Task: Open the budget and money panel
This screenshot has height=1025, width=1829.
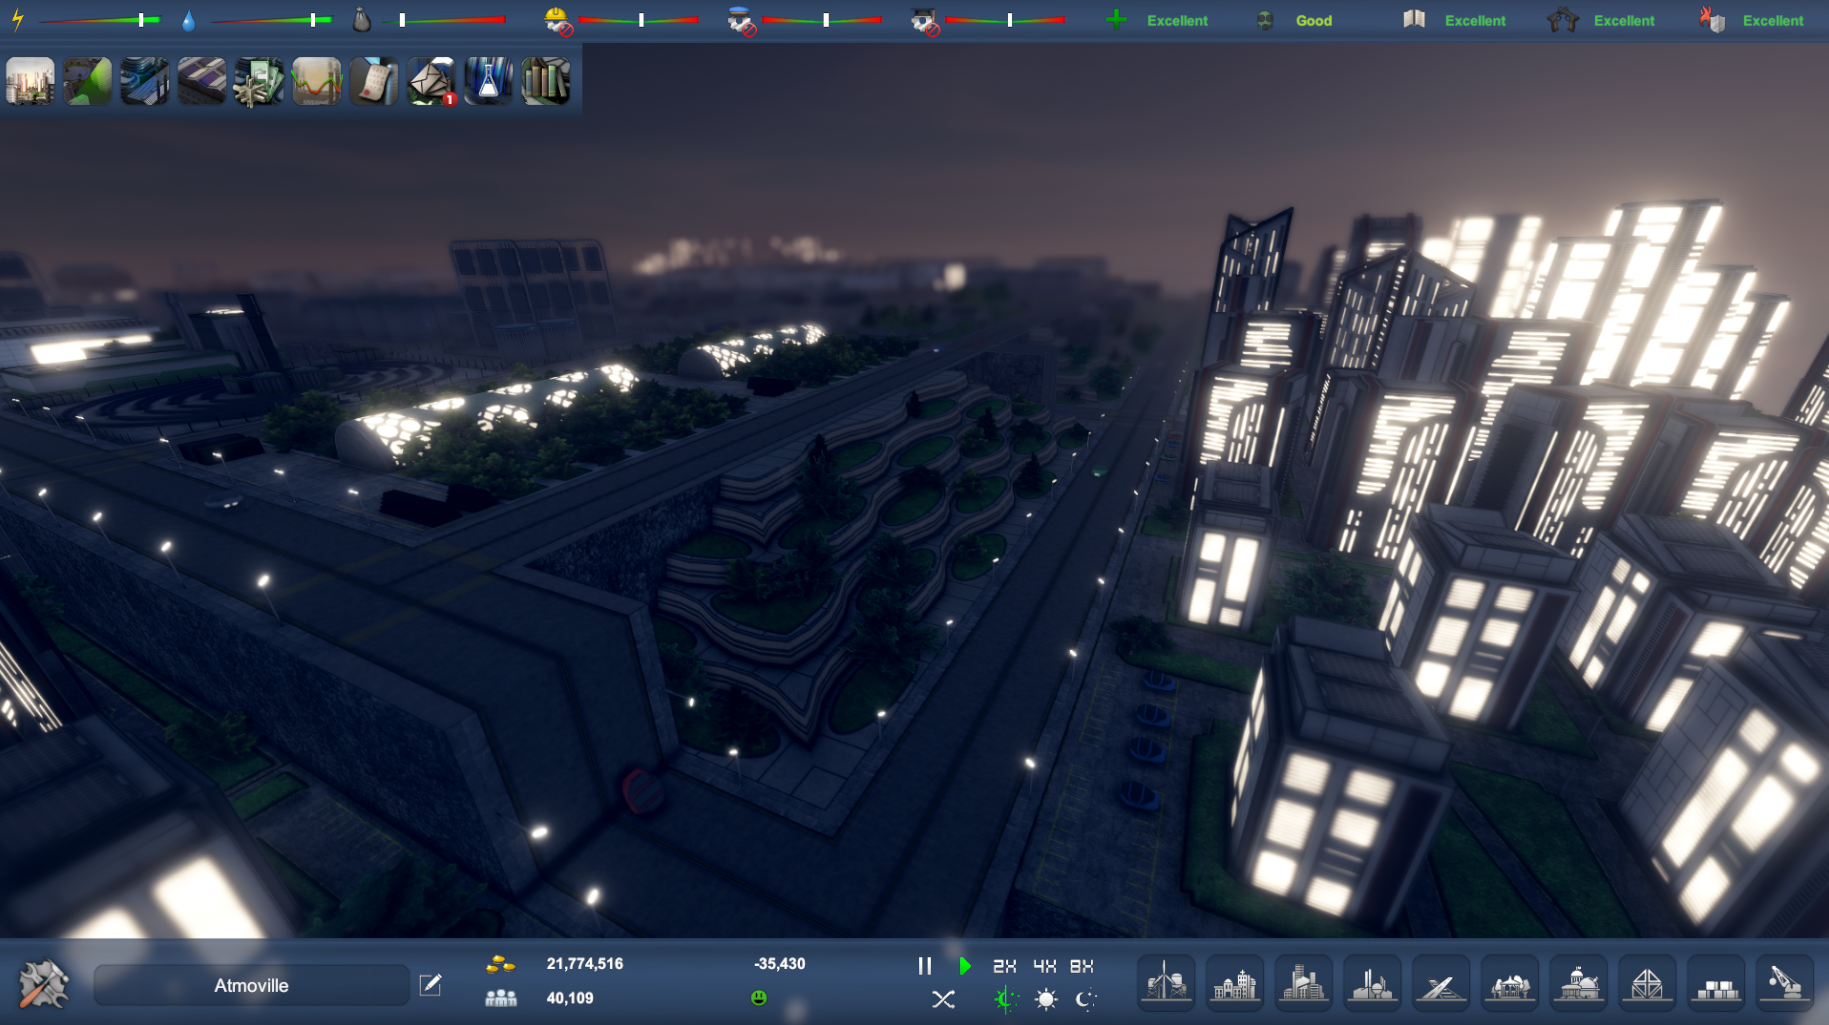Action: click(x=259, y=81)
